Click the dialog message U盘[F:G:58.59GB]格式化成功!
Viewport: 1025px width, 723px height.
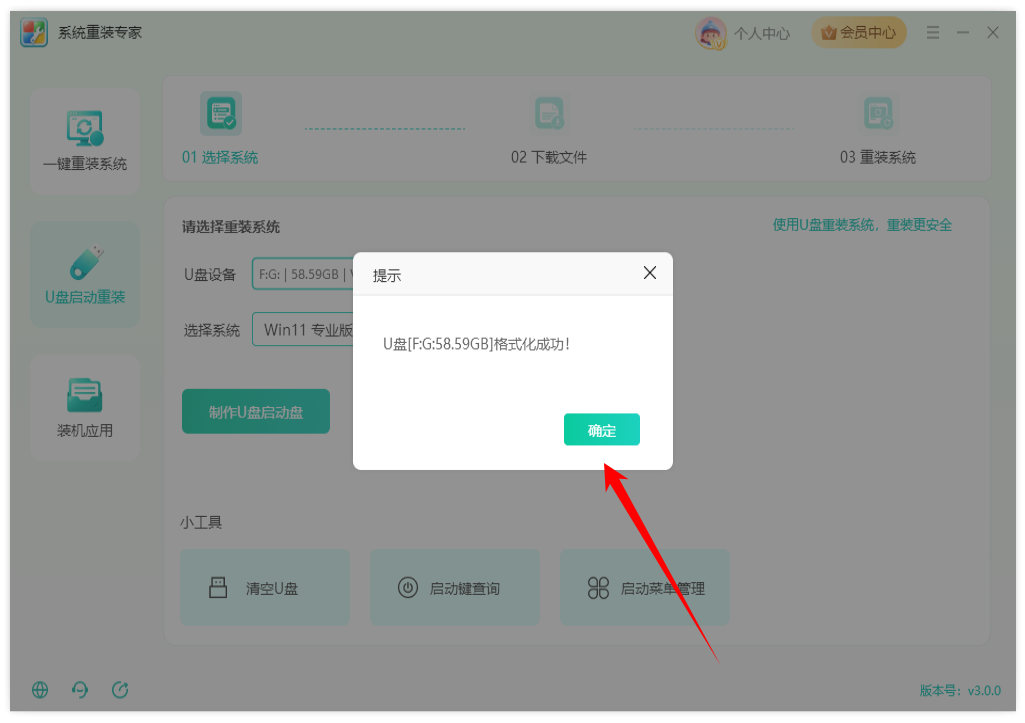click(476, 344)
